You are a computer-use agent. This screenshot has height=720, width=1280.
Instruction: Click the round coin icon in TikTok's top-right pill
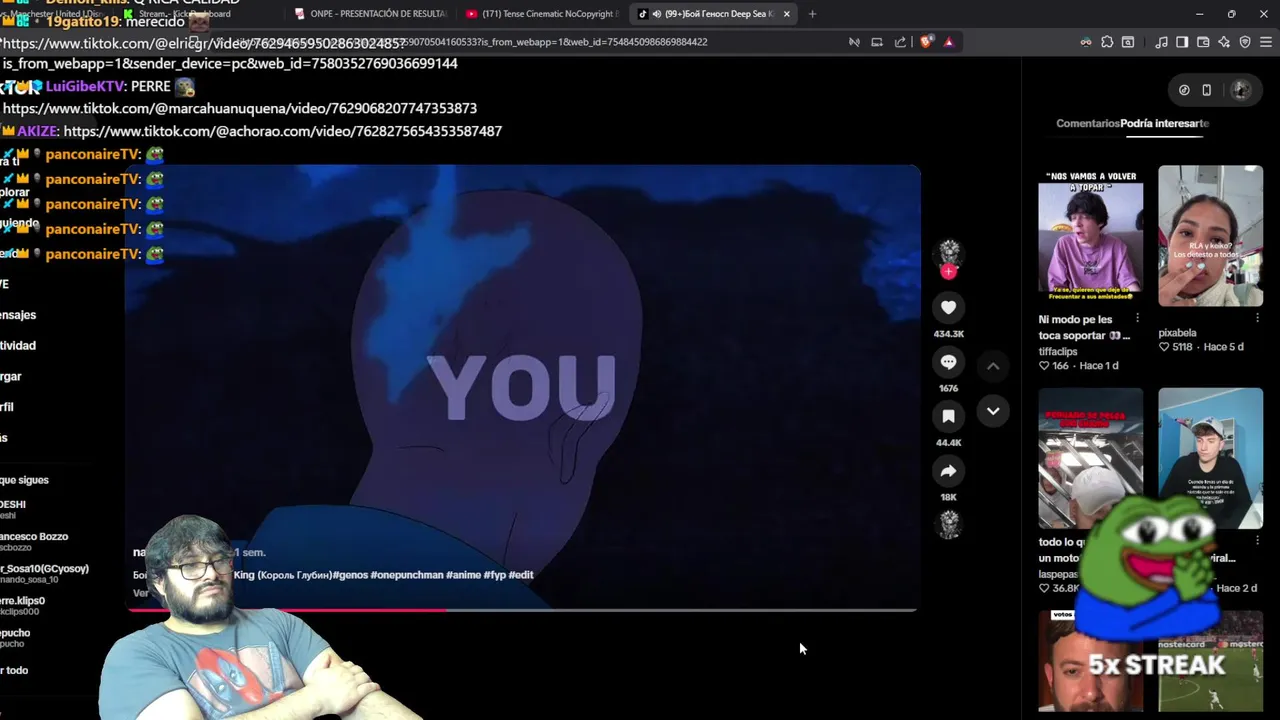(1184, 90)
